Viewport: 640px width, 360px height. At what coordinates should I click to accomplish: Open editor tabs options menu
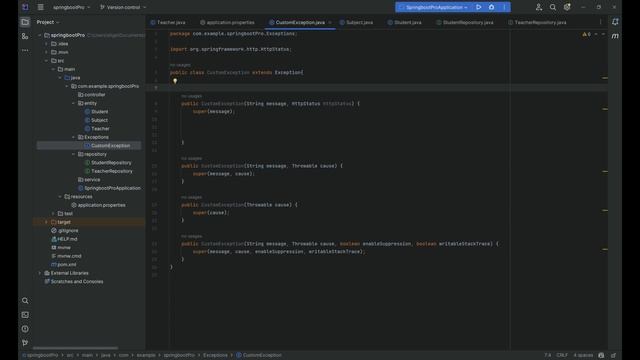[x=600, y=22]
